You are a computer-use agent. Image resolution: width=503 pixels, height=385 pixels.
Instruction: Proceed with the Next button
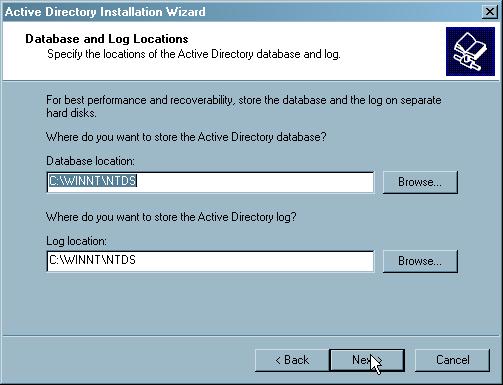pos(367,360)
